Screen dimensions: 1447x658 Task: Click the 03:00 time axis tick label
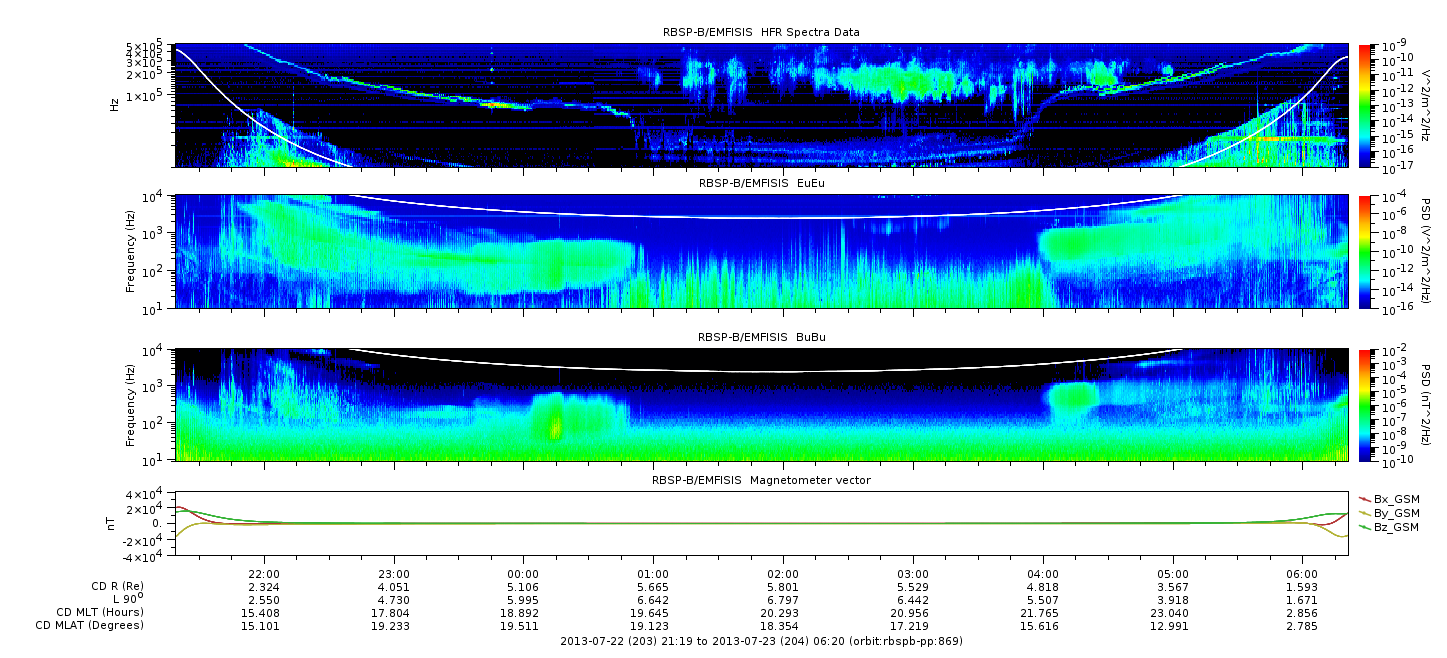click(912, 573)
